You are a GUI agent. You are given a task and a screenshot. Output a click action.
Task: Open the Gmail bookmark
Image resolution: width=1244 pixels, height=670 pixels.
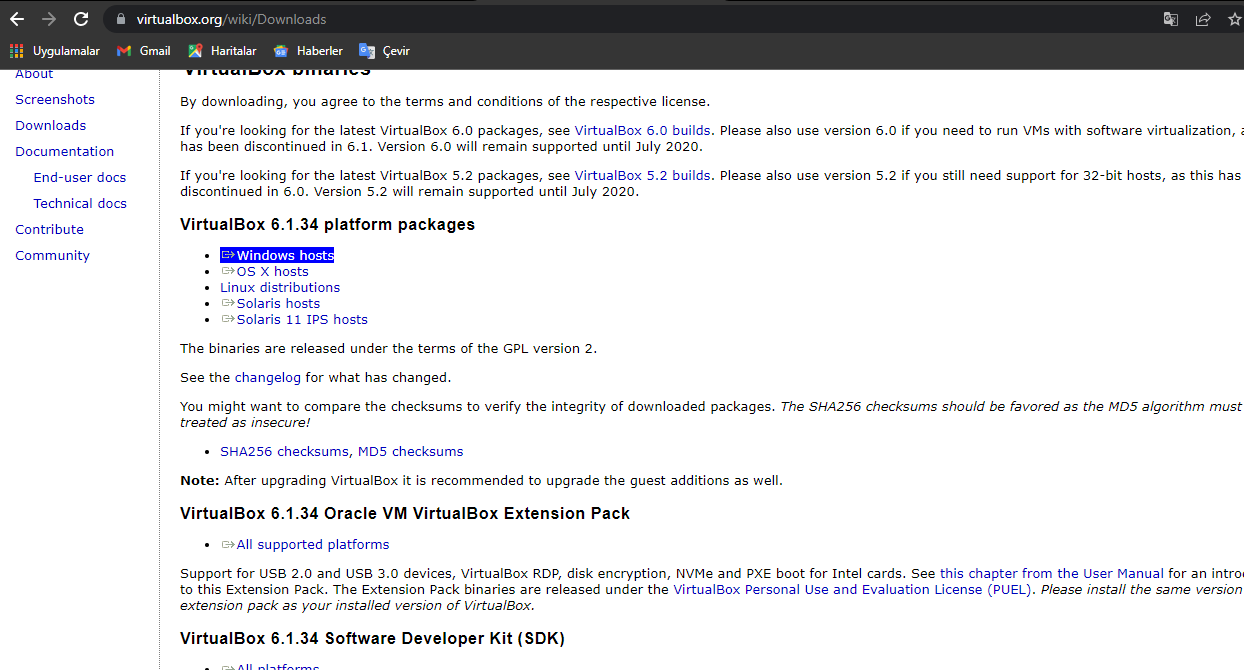[x=143, y=51]
